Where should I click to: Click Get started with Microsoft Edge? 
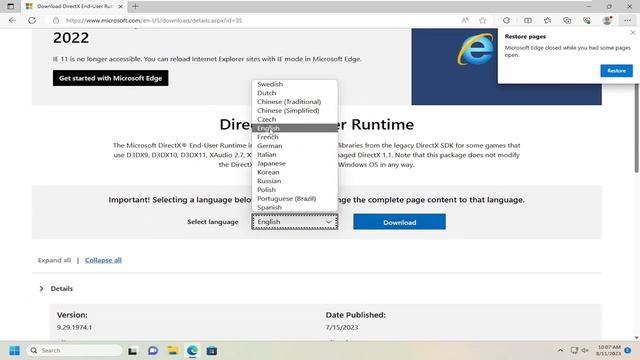click(x=110, y=78)
